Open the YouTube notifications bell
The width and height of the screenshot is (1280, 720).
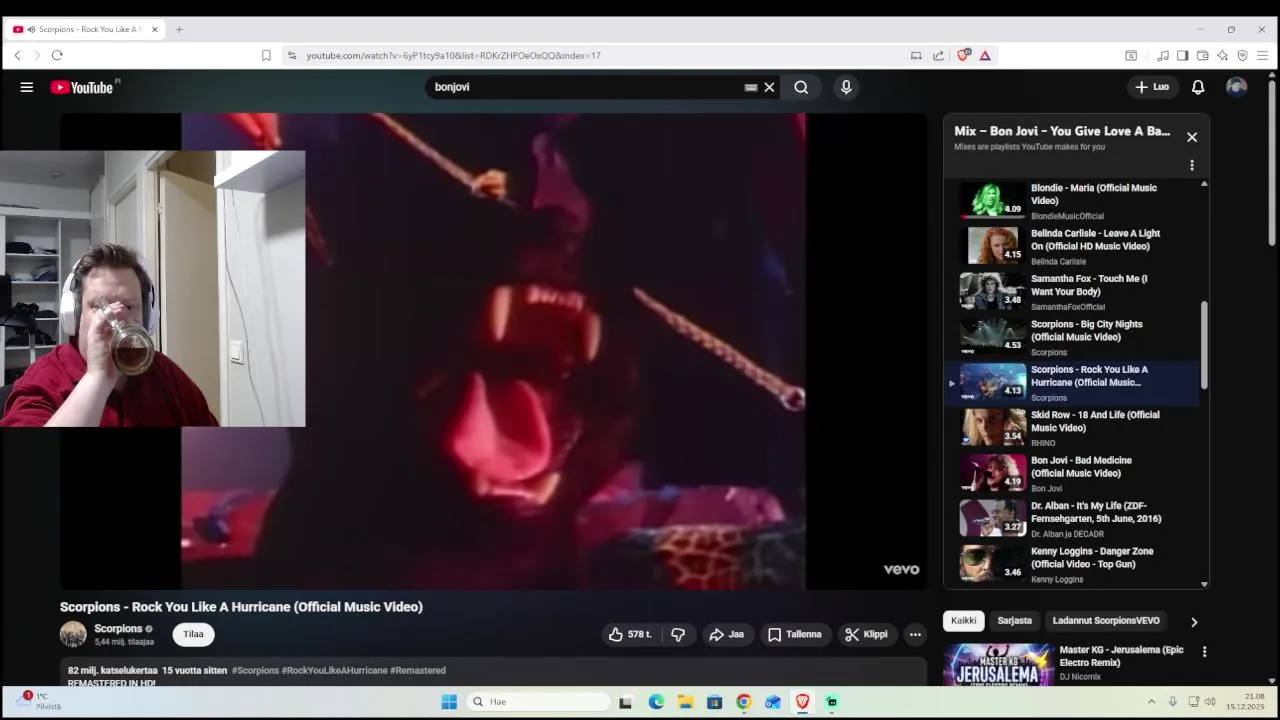[x=1198, y=87]
